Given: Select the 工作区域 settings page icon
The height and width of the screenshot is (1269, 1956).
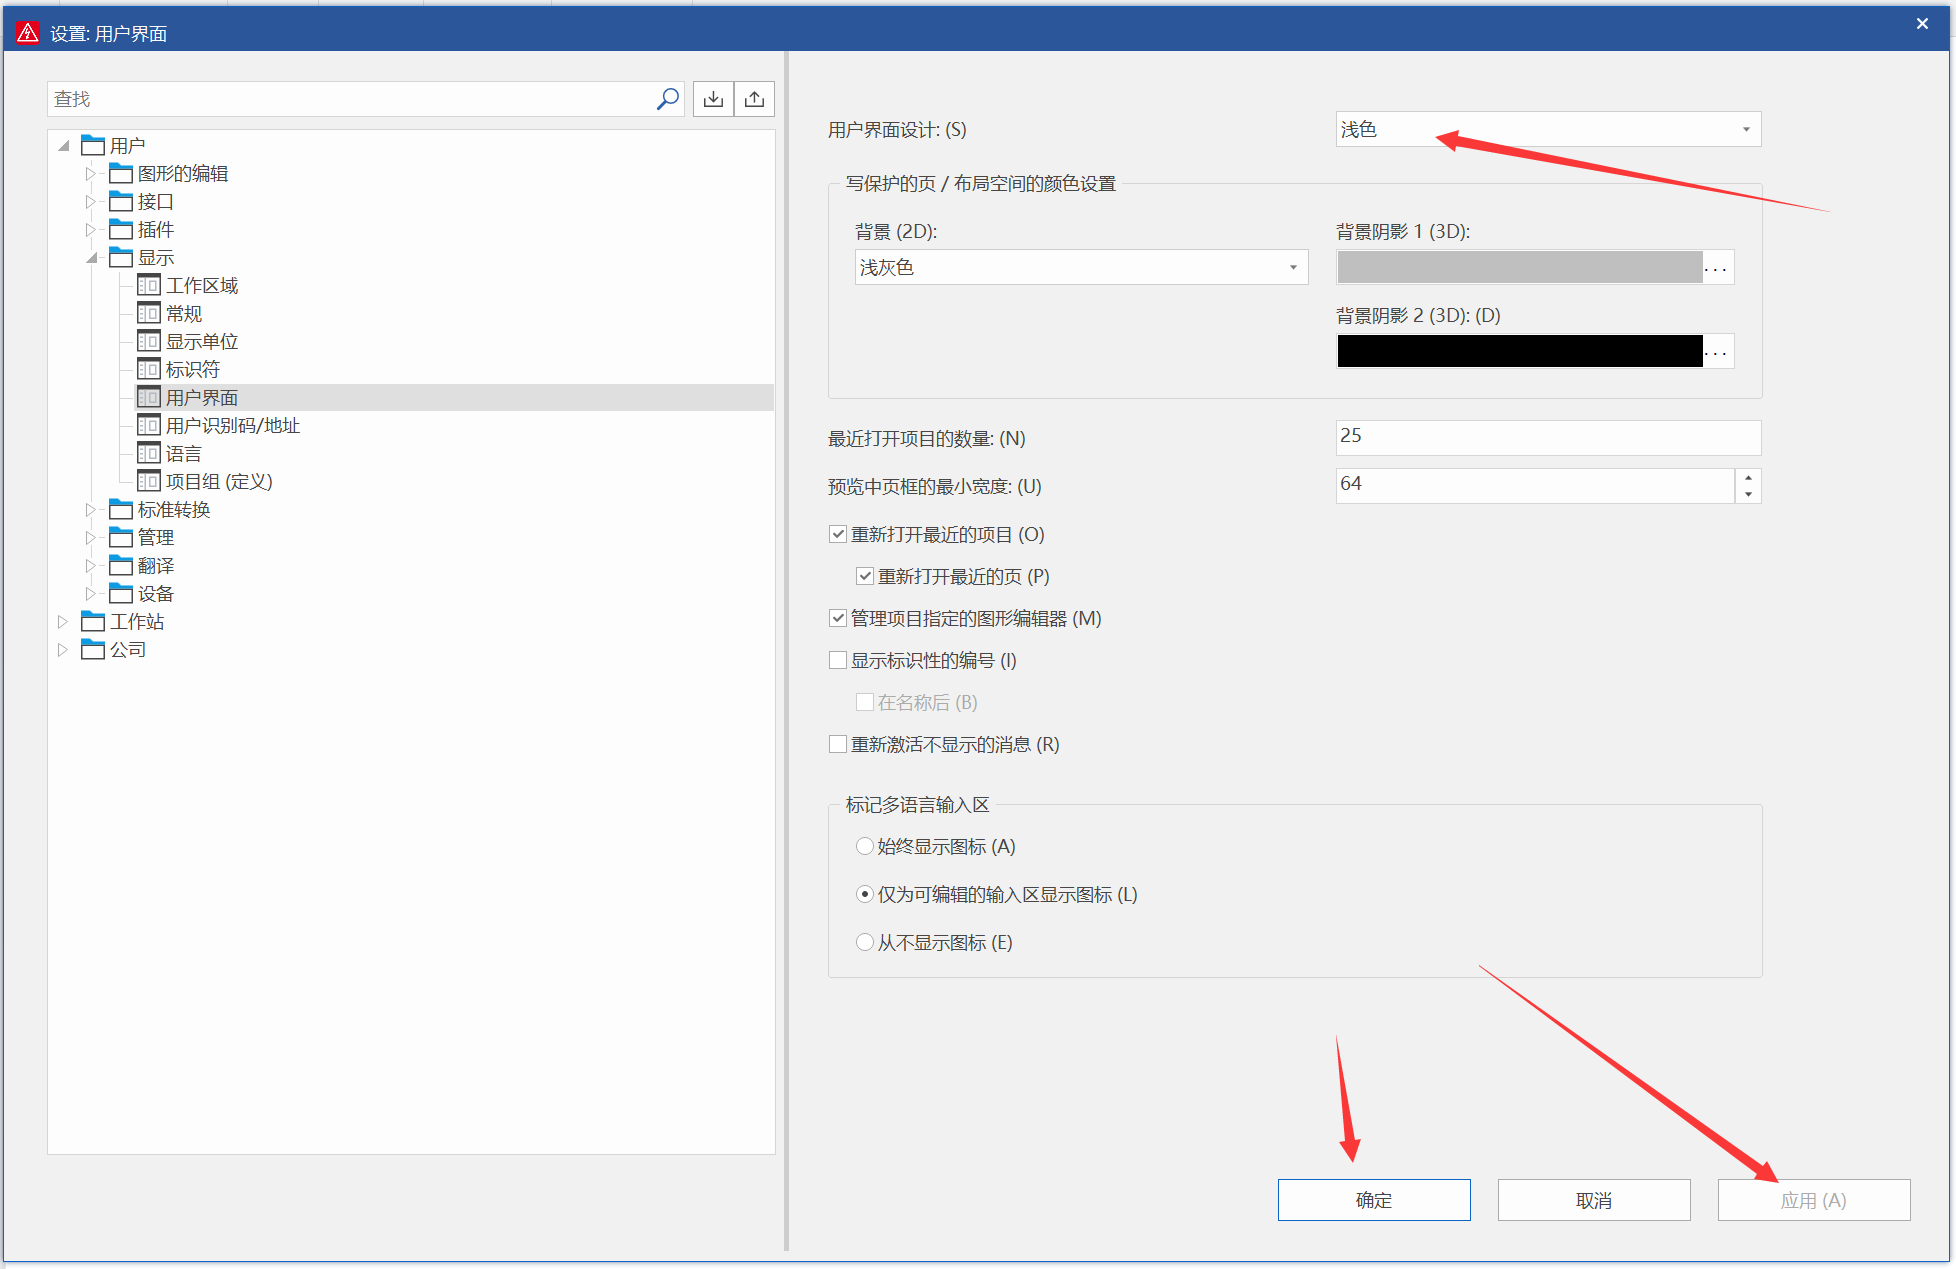Looking at the screenshot, I should pos(149,286).
